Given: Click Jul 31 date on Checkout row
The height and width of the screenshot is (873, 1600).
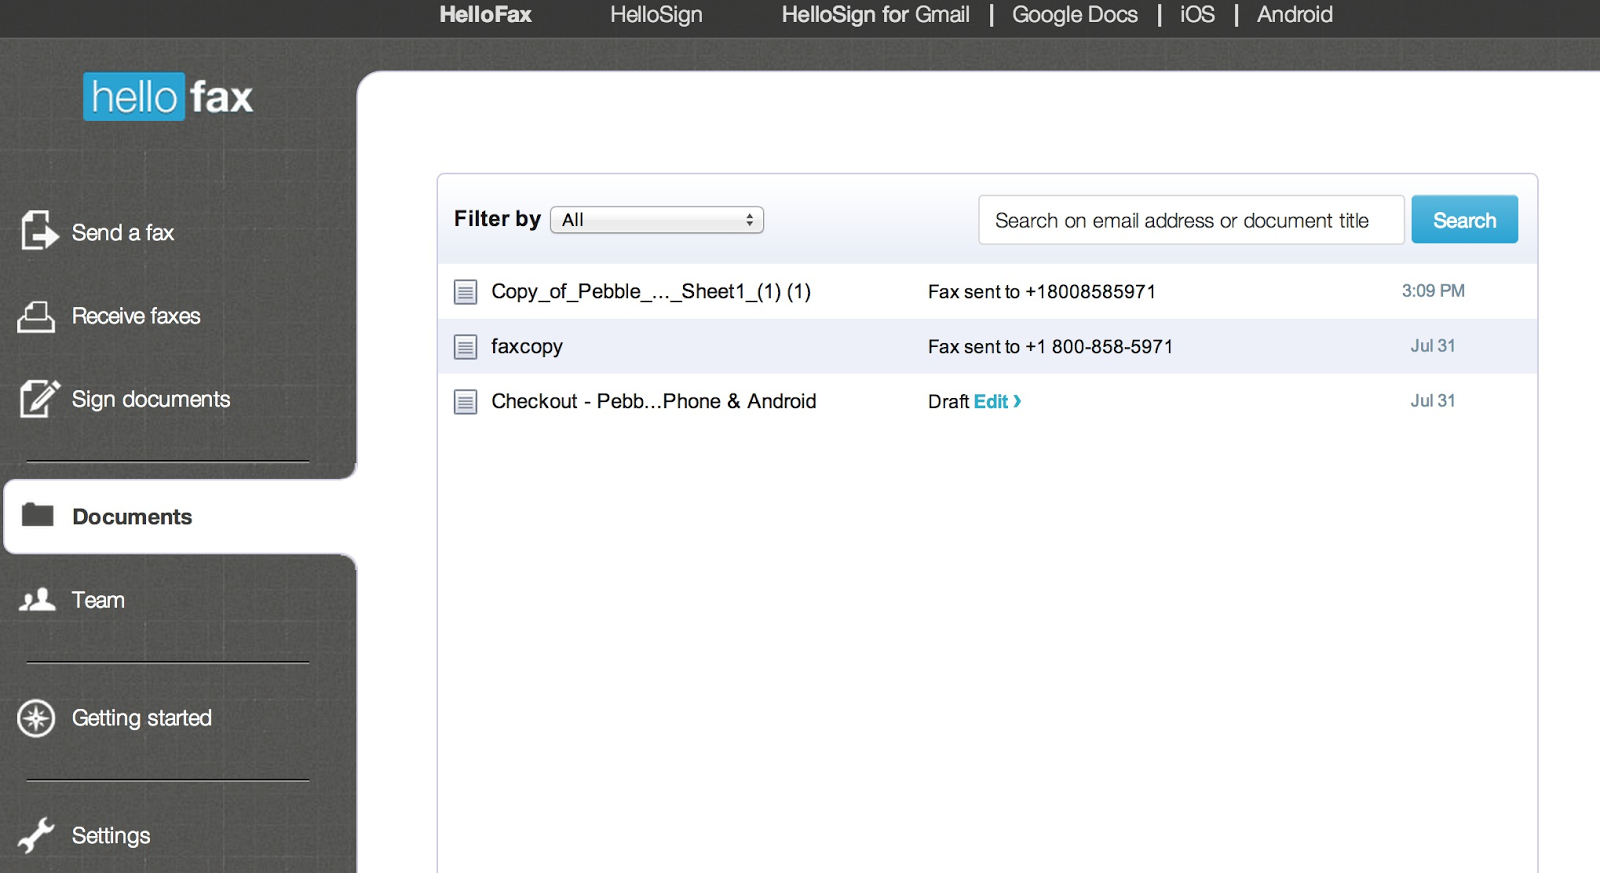Looking at the screenshot, I should click(1433, 401).
